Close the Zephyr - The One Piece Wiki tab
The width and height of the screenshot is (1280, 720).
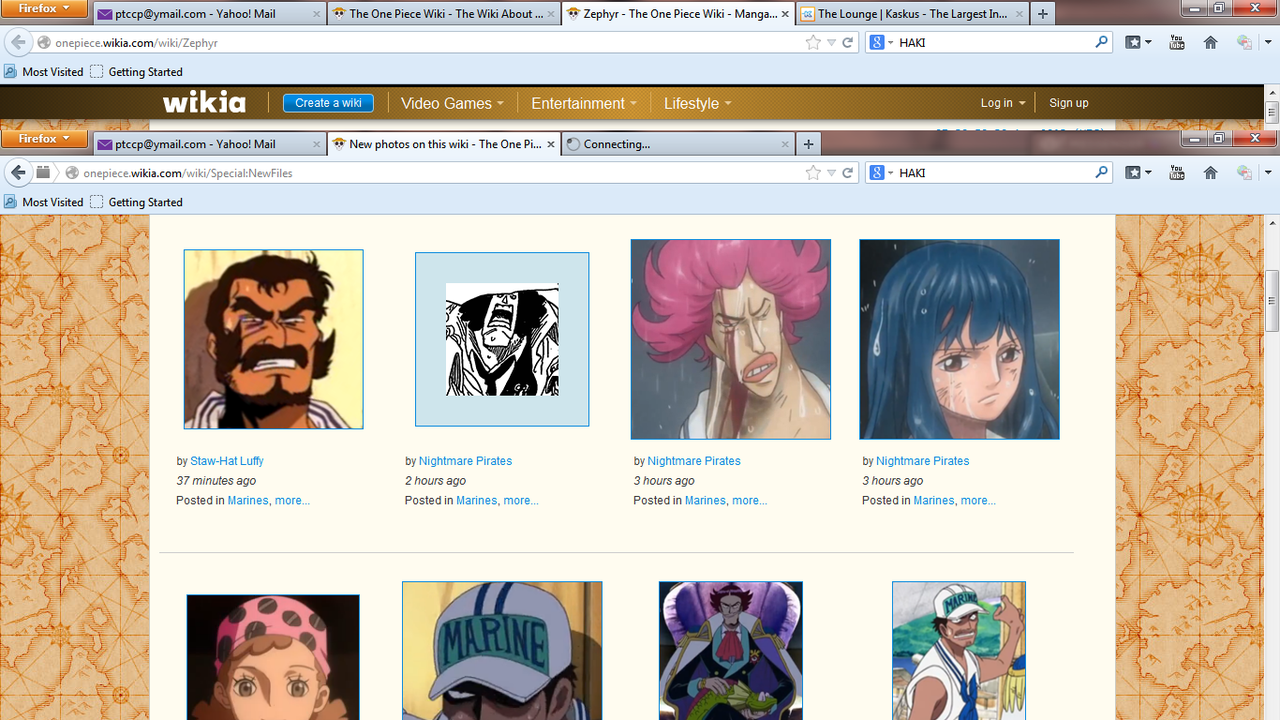point(785,14)
